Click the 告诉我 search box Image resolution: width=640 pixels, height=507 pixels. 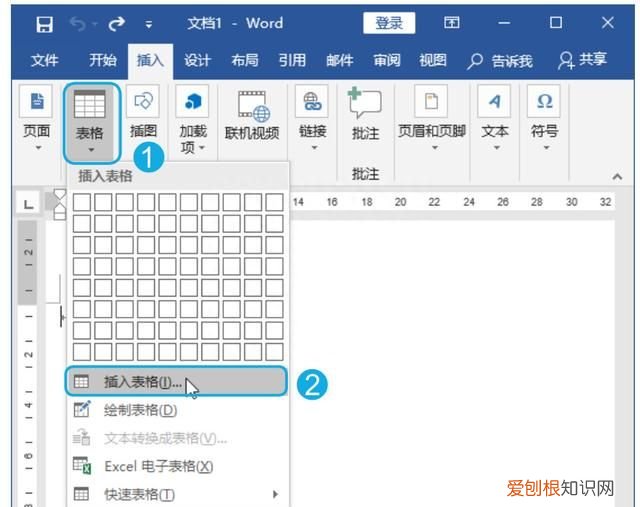(500, 61)
